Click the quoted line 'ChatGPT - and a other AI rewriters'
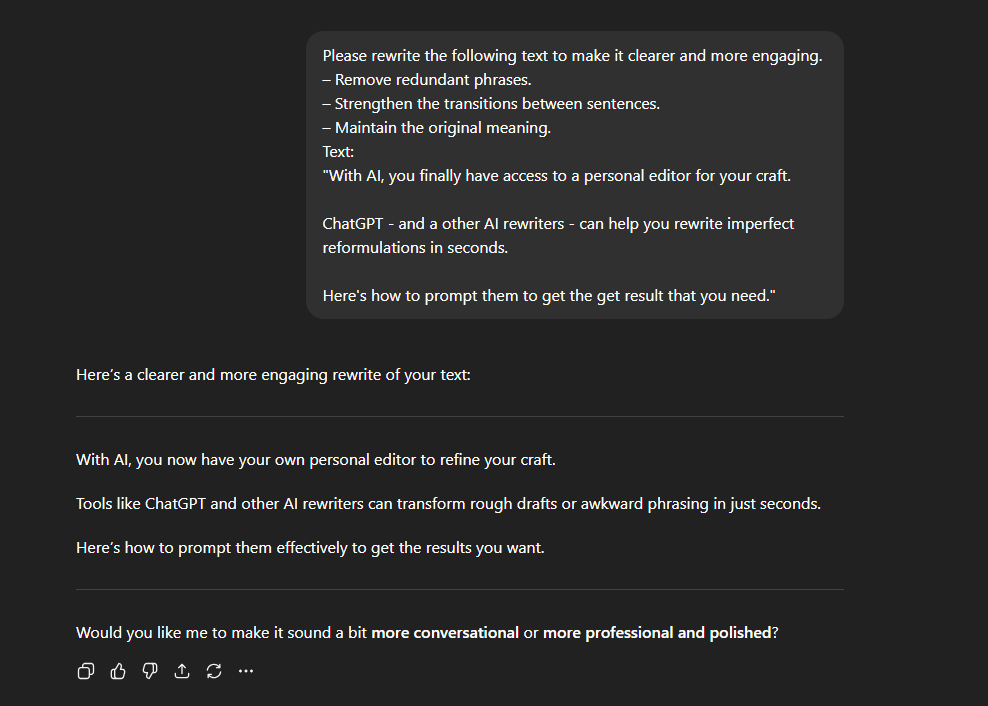 pos(558,224)
